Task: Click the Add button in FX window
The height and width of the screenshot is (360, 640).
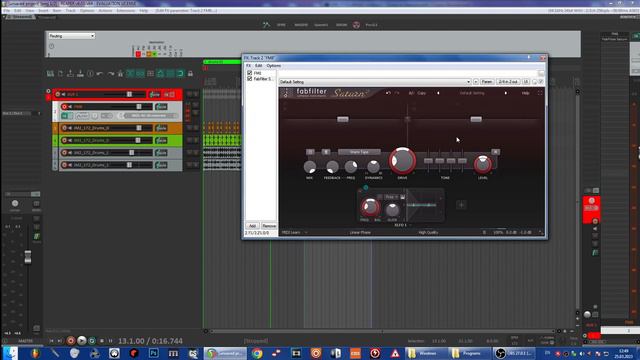Action: pyautogui.click(x=252, y=226)
